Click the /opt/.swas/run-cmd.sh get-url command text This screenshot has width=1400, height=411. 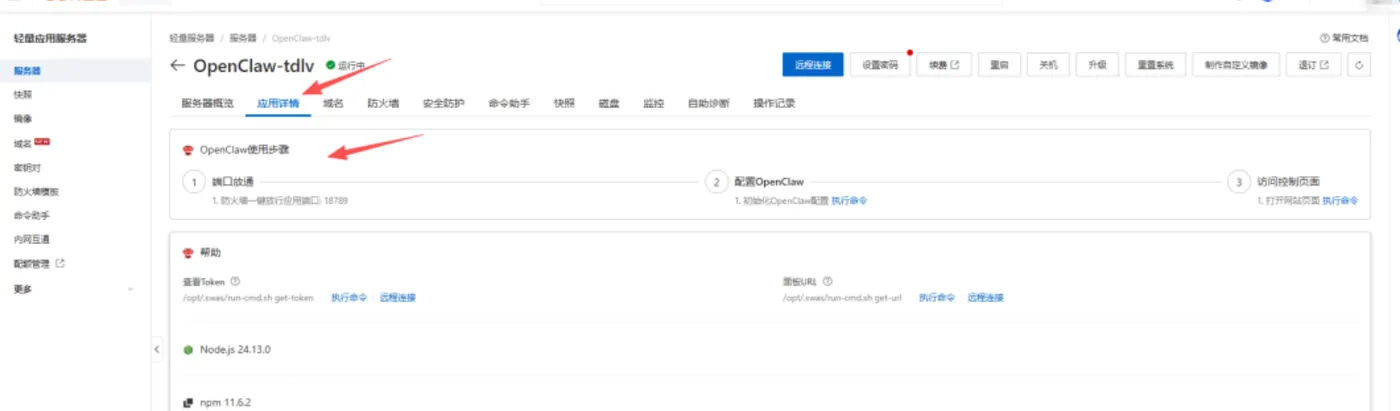843,297
